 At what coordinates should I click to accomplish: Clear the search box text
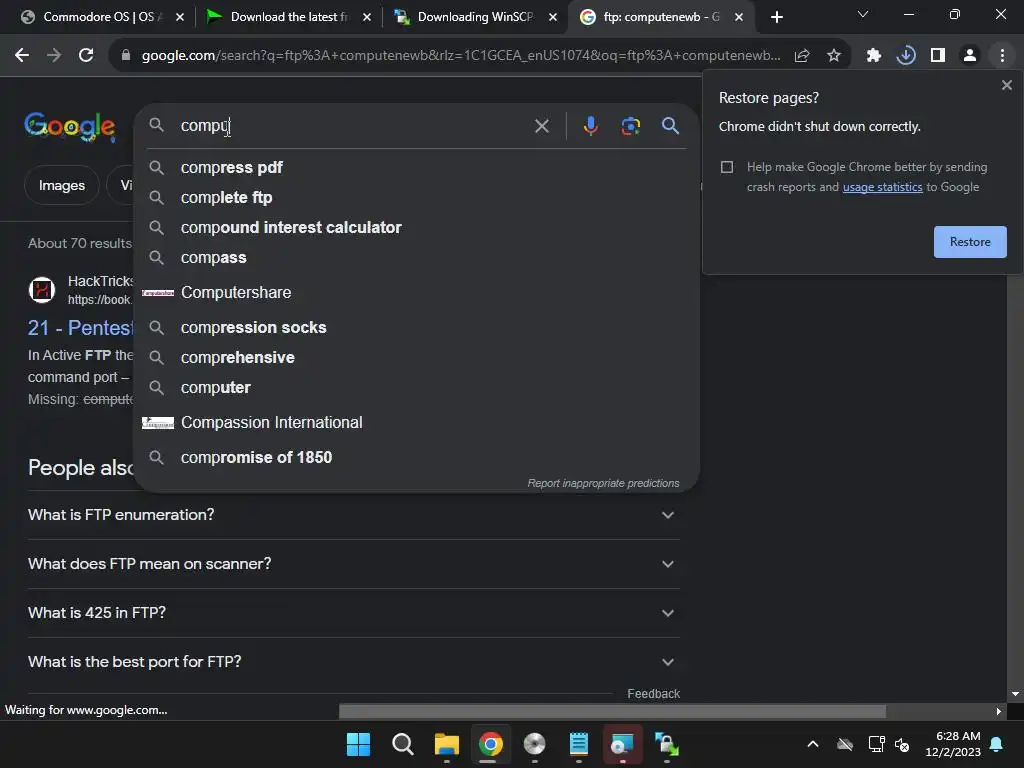point(541,125)
